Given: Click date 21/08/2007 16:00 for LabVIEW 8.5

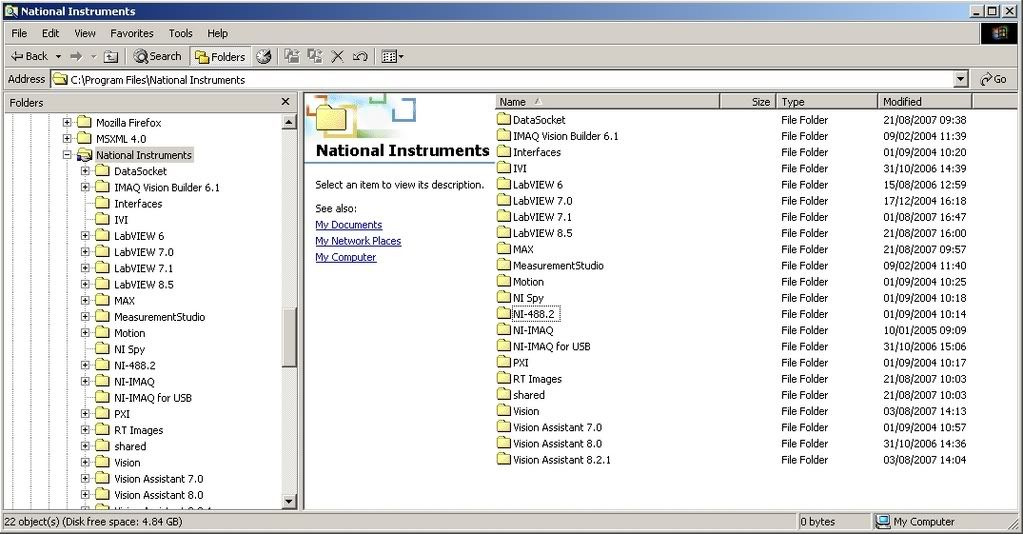Looking at the screenshot, I should (924, 233).
